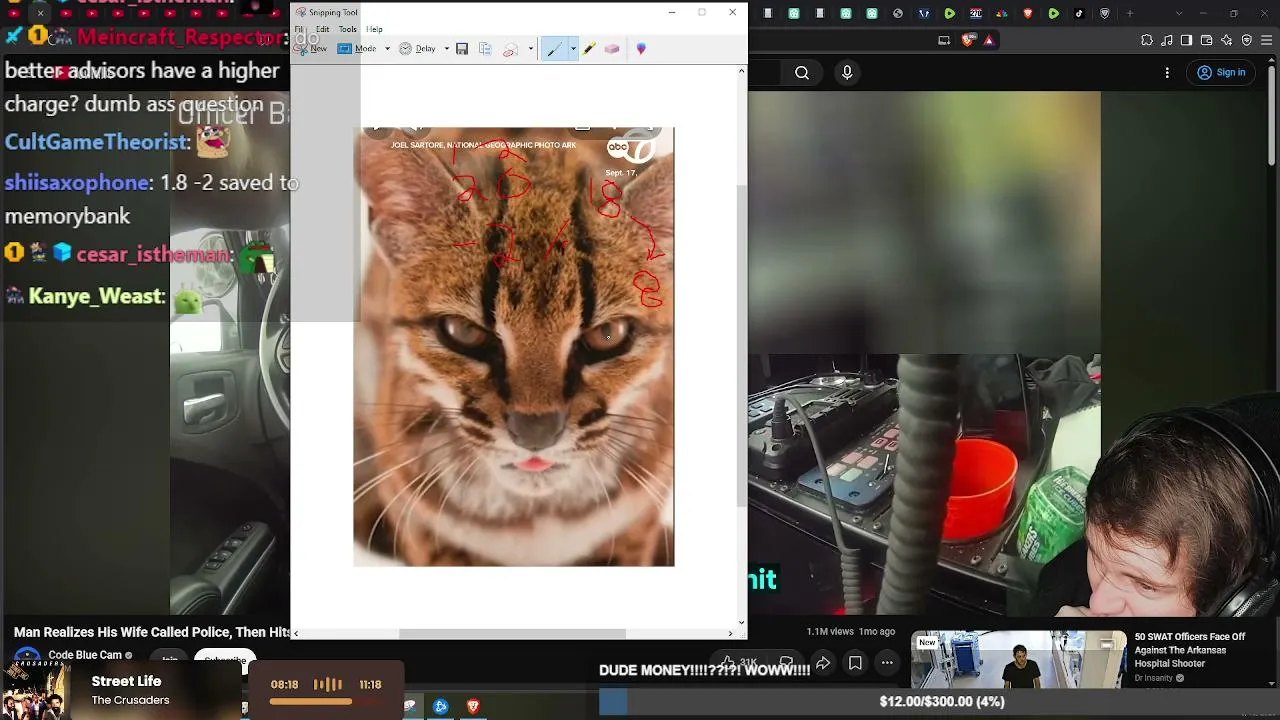Open the Brave Shields lion icon

click(x=968, y=40)
